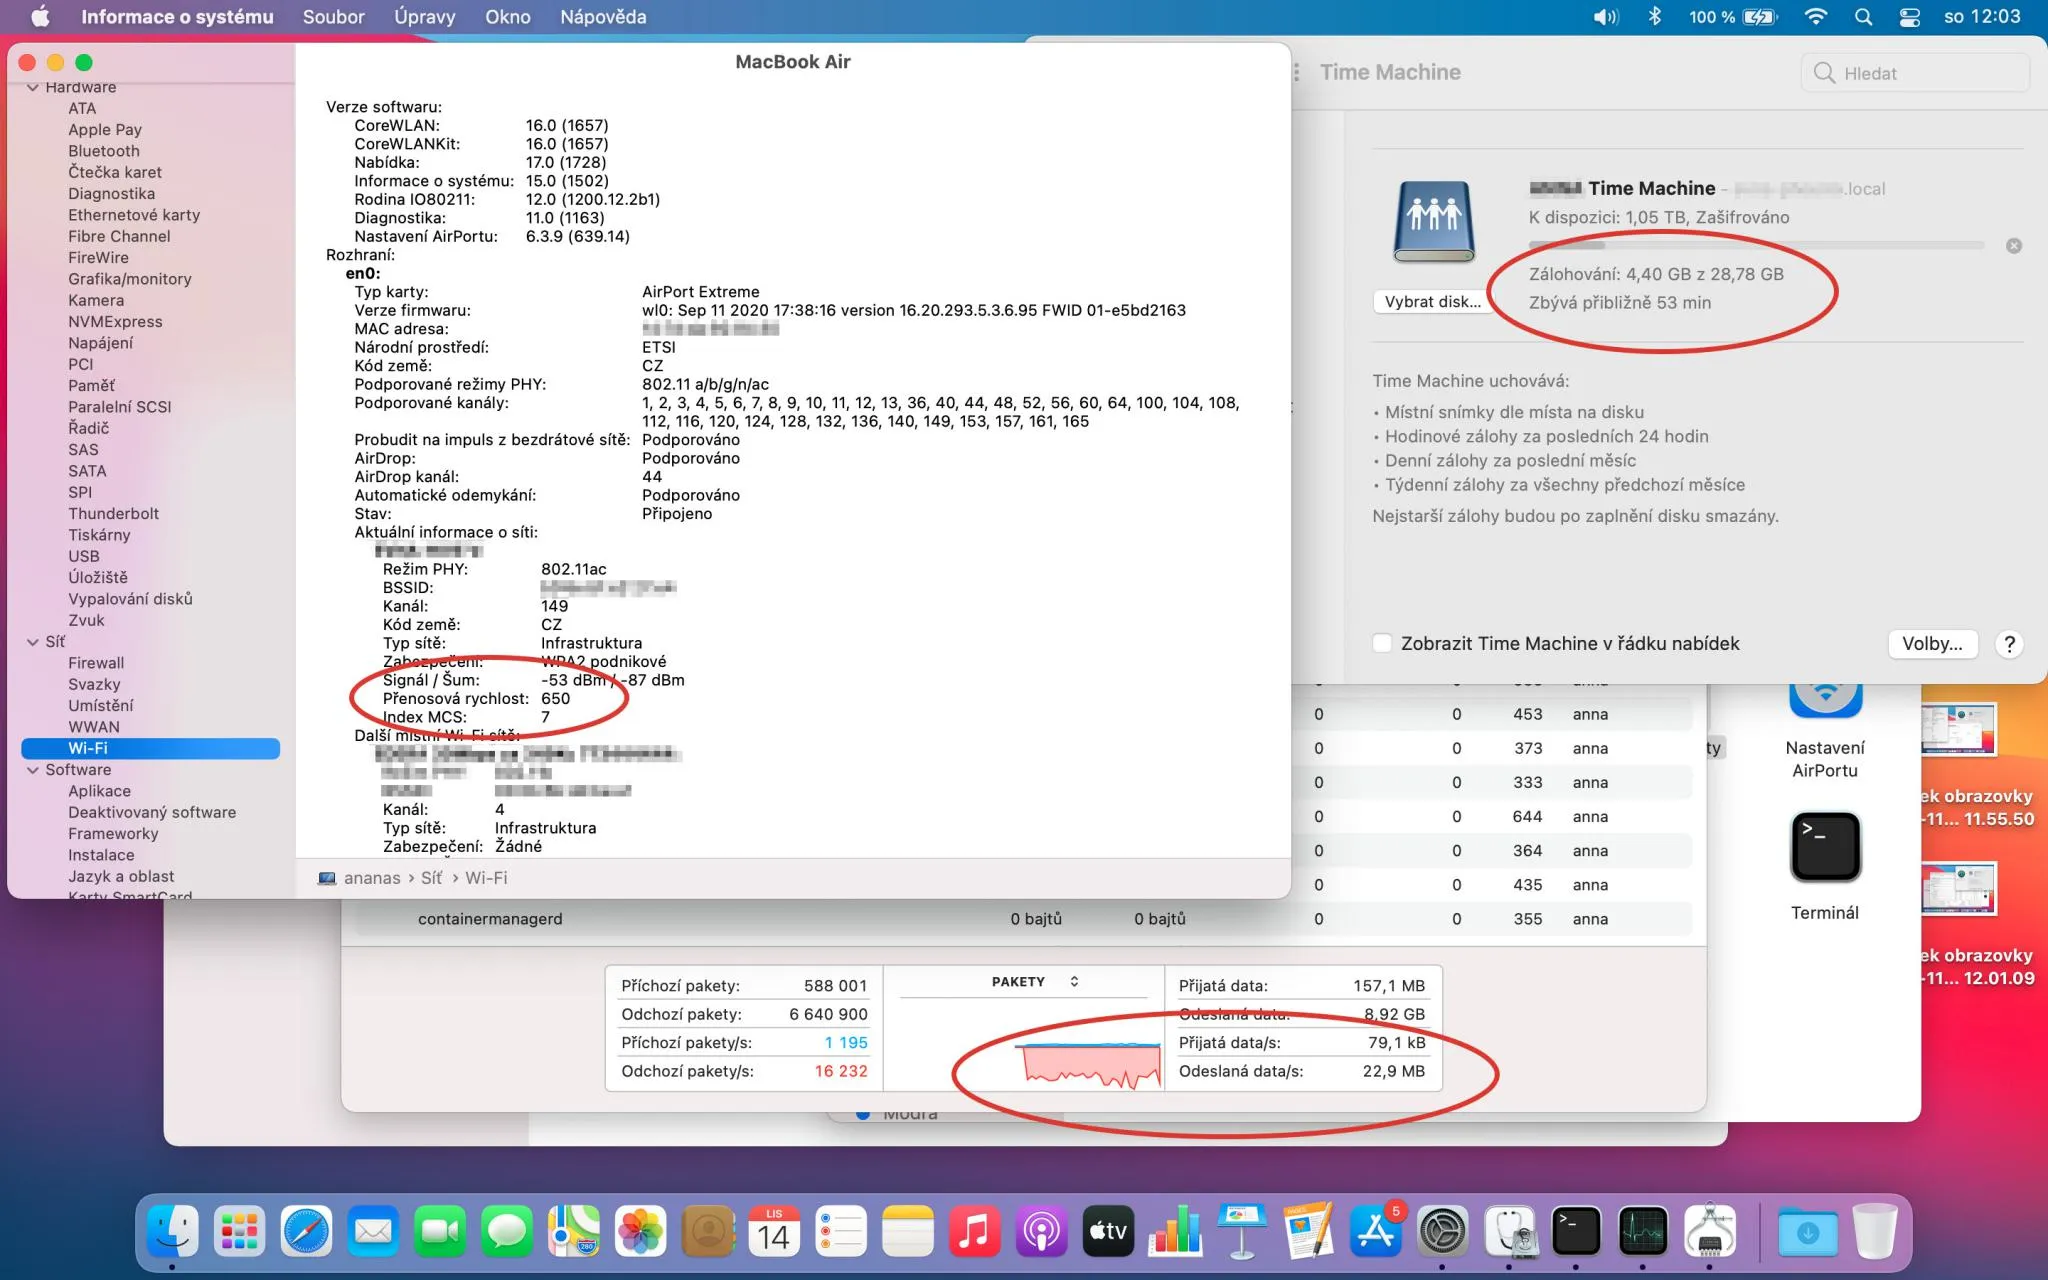This screenshot has height=1280, width=2048.
Task: Open Messages from the Dock
Action: coord(507,1230)
